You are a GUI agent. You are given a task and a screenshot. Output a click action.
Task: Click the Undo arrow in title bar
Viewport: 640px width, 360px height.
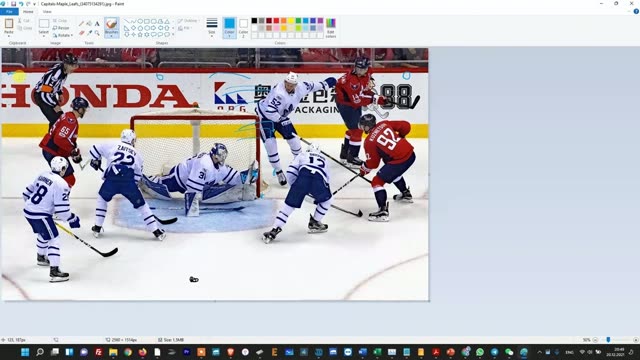(21, 4)
